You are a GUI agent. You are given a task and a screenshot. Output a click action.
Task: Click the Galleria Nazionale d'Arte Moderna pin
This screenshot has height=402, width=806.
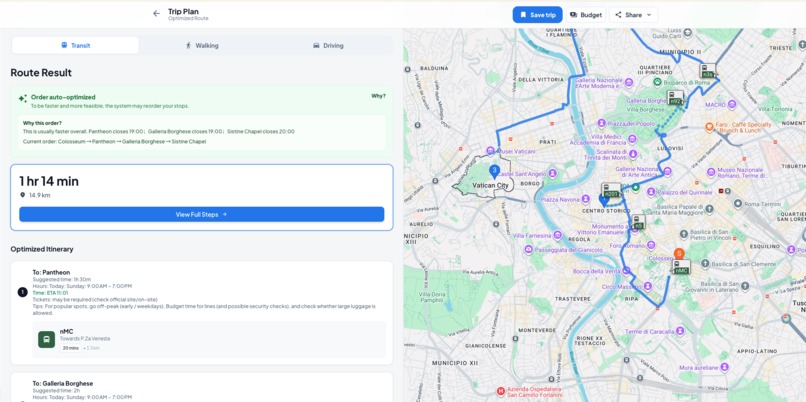tap(629, 81)
